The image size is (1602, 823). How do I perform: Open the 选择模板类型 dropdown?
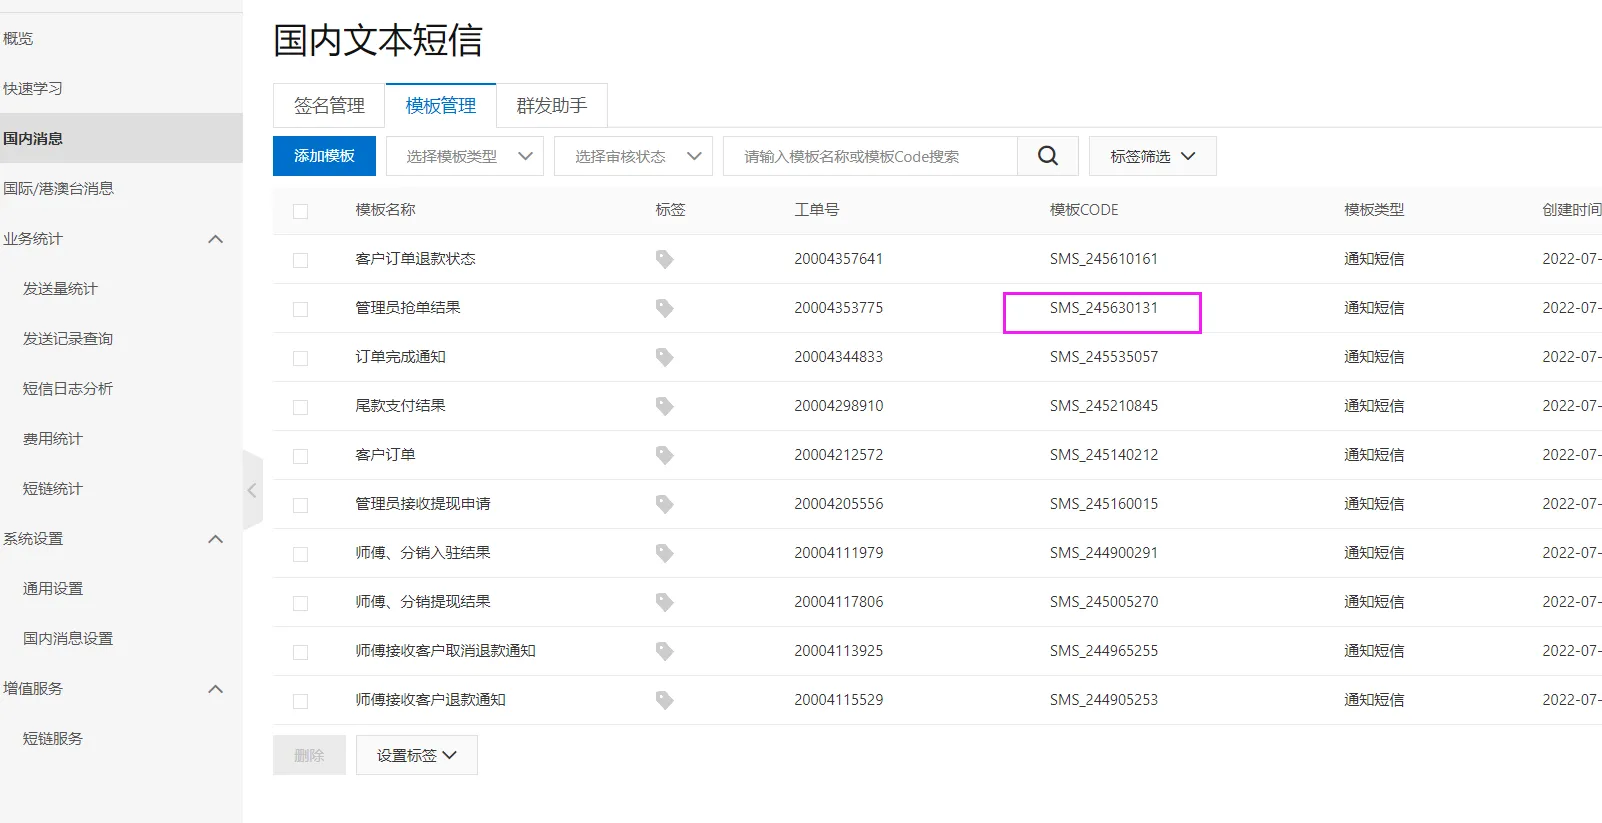click(x=465, y=156)
